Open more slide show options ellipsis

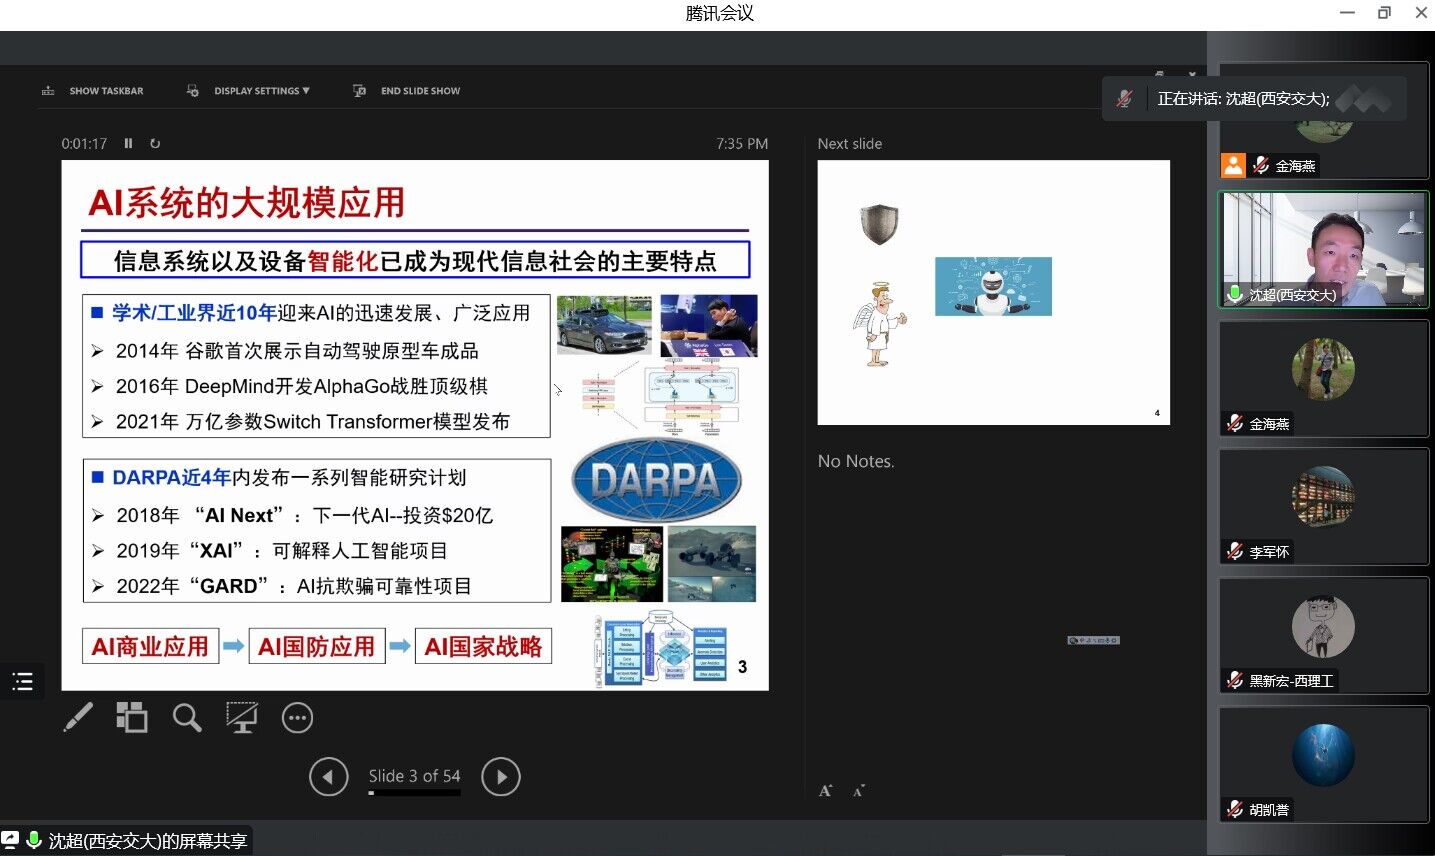coord(297,718)
